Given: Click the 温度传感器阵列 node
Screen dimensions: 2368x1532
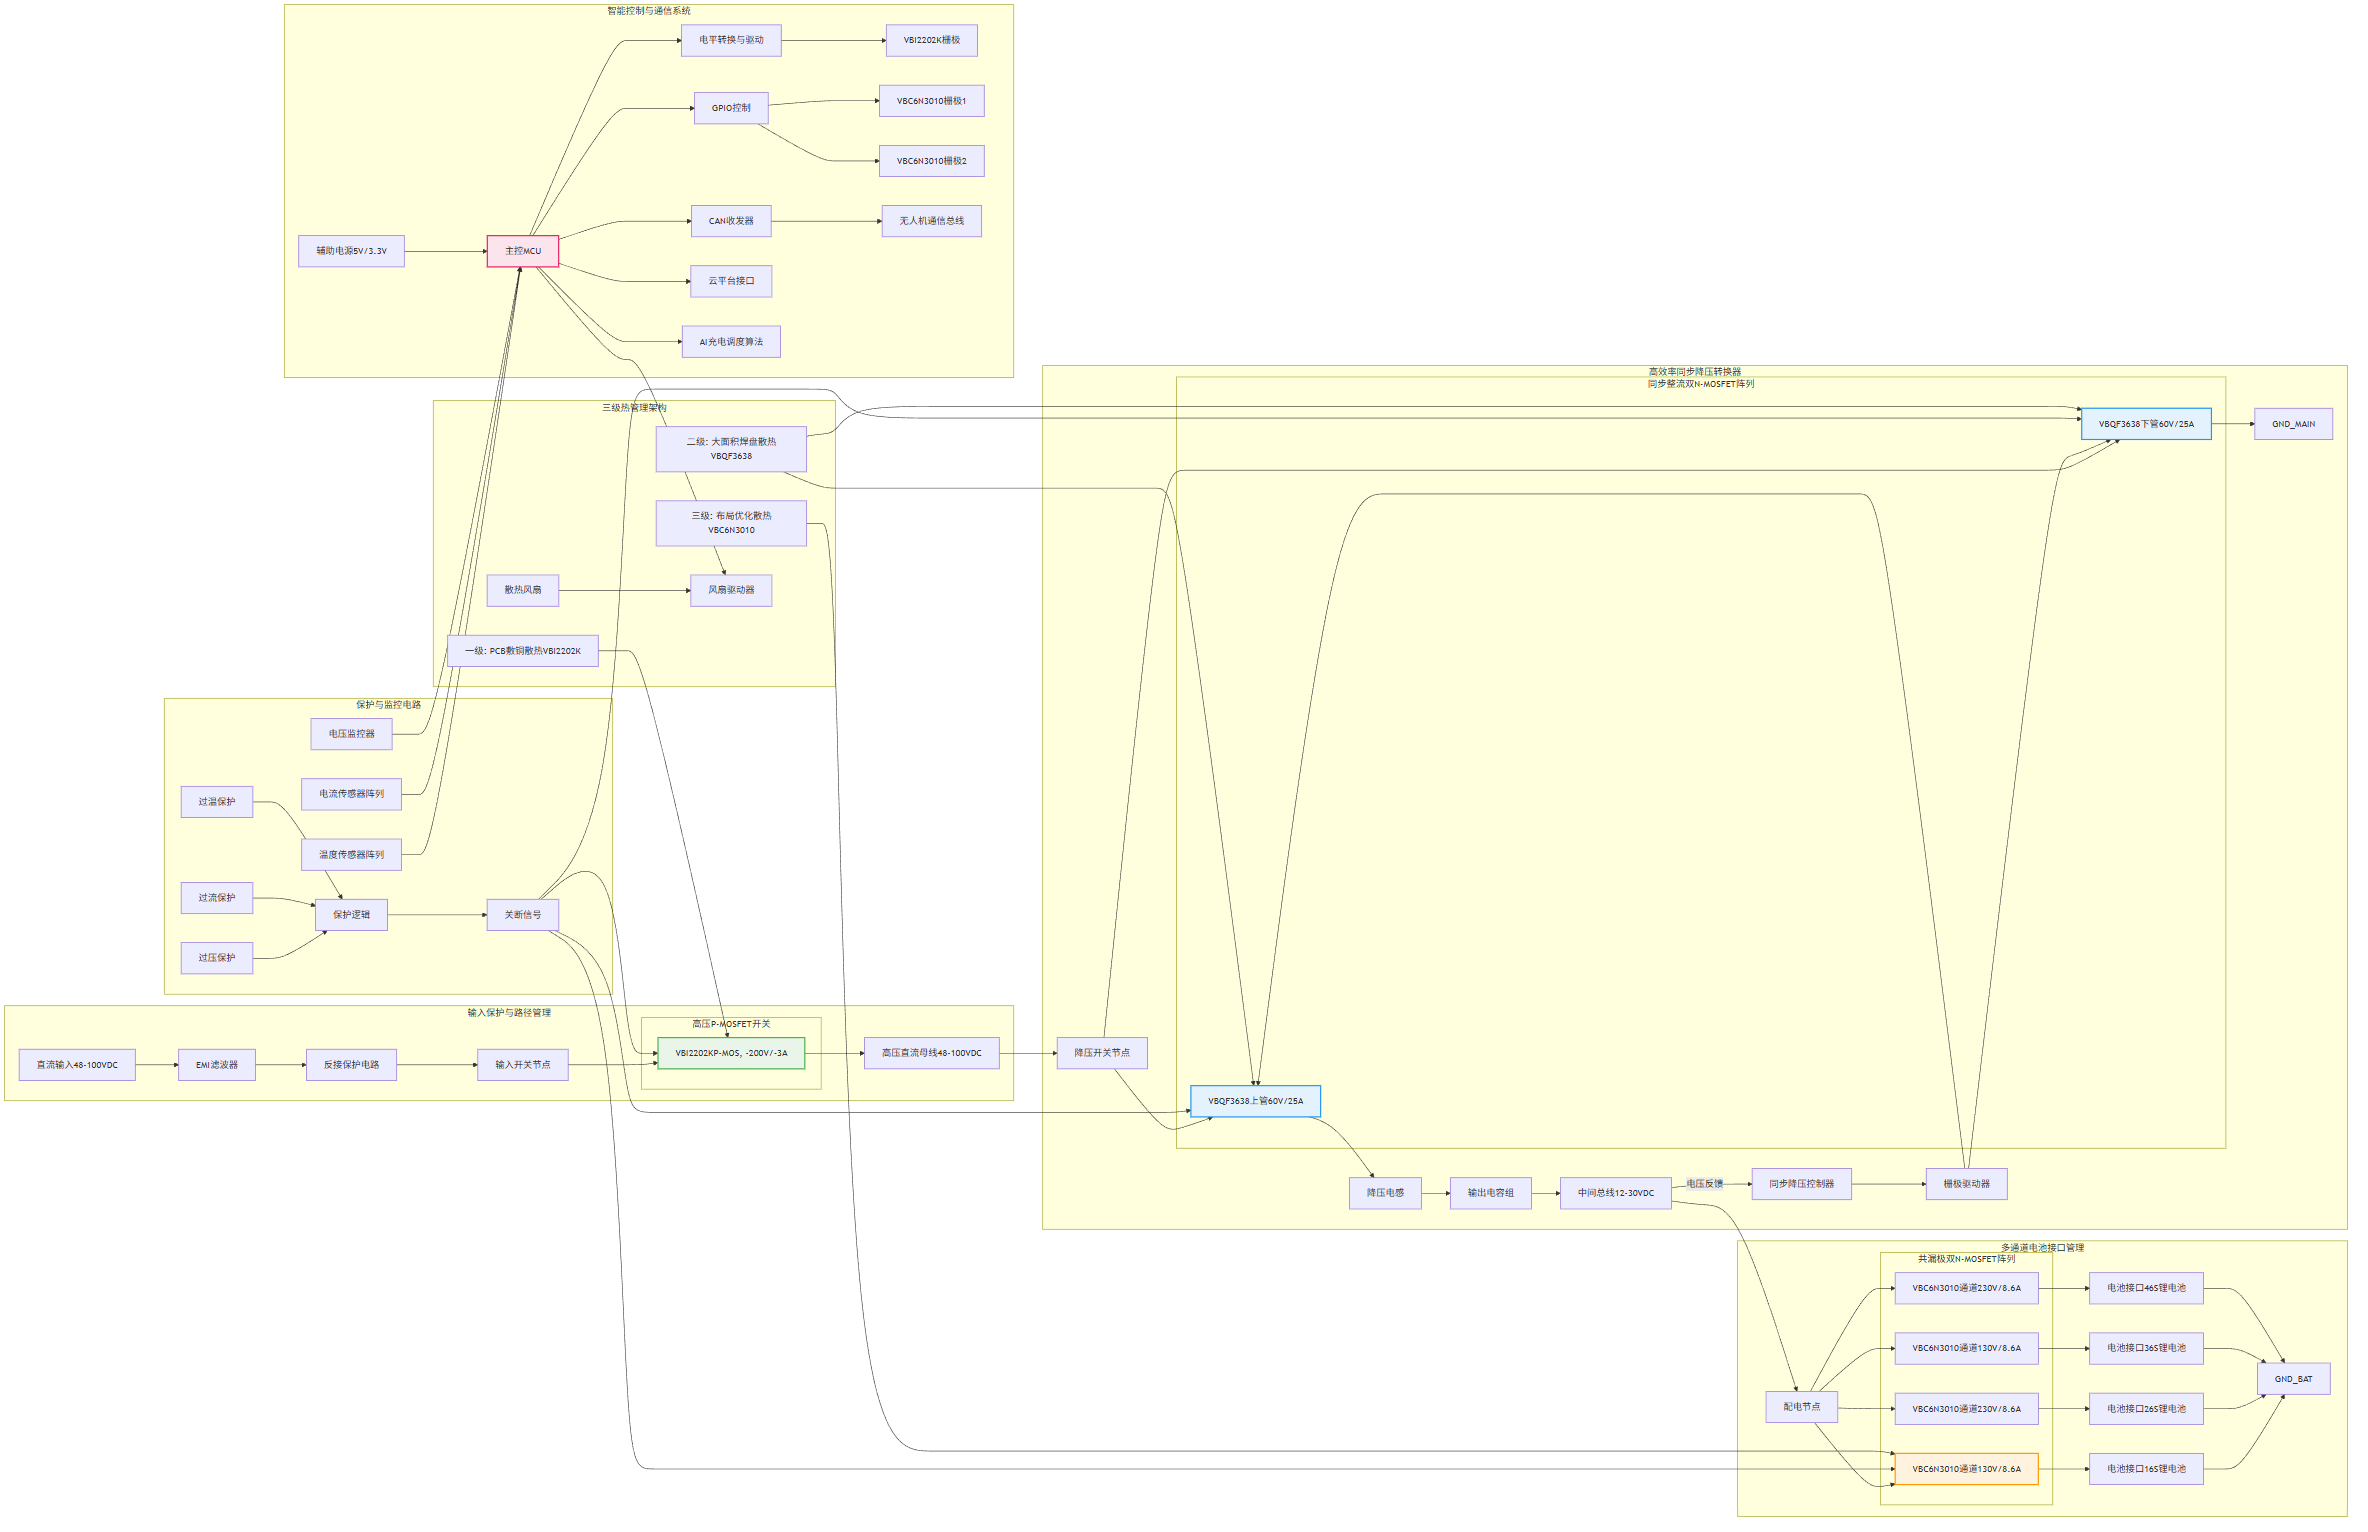Looking at the screenshot, I should coord(351,855).
